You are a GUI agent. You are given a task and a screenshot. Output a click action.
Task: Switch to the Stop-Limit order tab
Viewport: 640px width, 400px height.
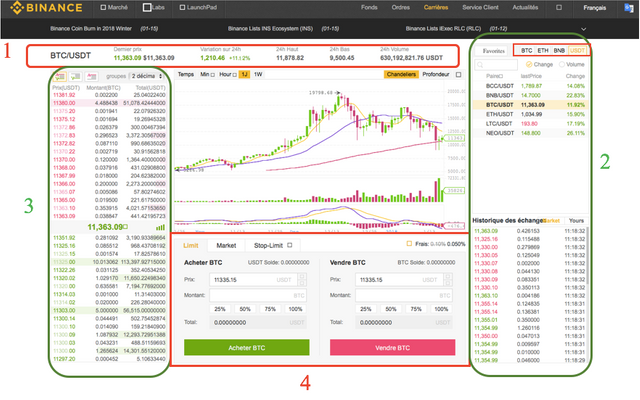click(x=273, y=245)
